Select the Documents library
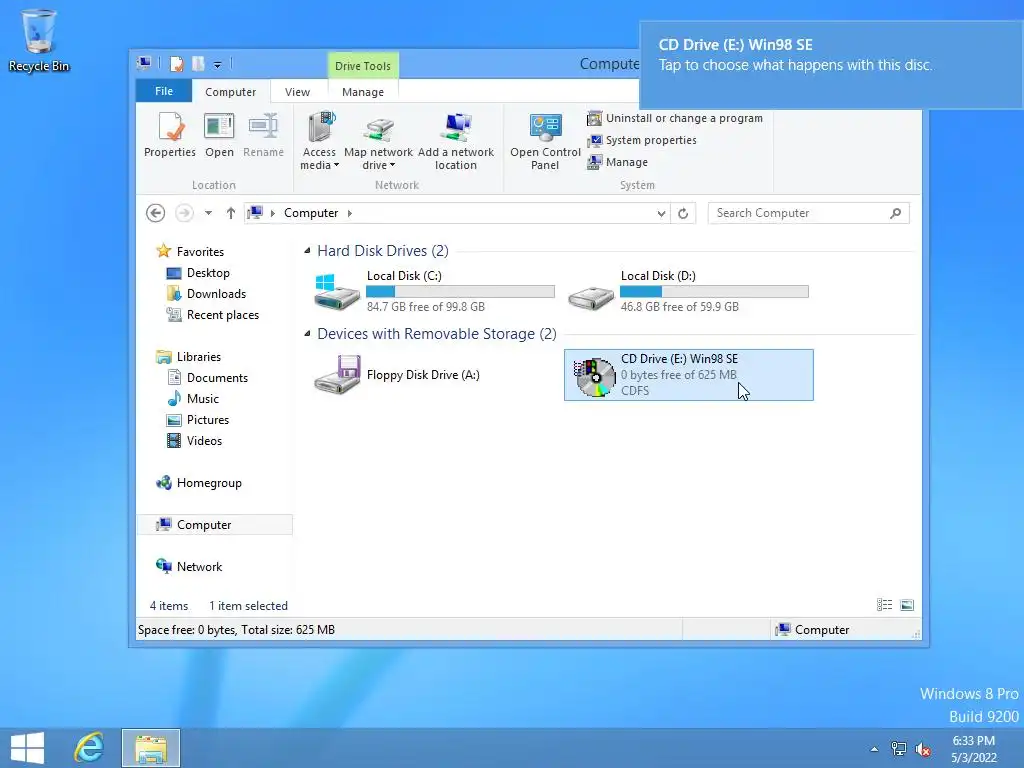This screenshot has width=1024, height=768. pyautogui.click(x=207, y=377)
